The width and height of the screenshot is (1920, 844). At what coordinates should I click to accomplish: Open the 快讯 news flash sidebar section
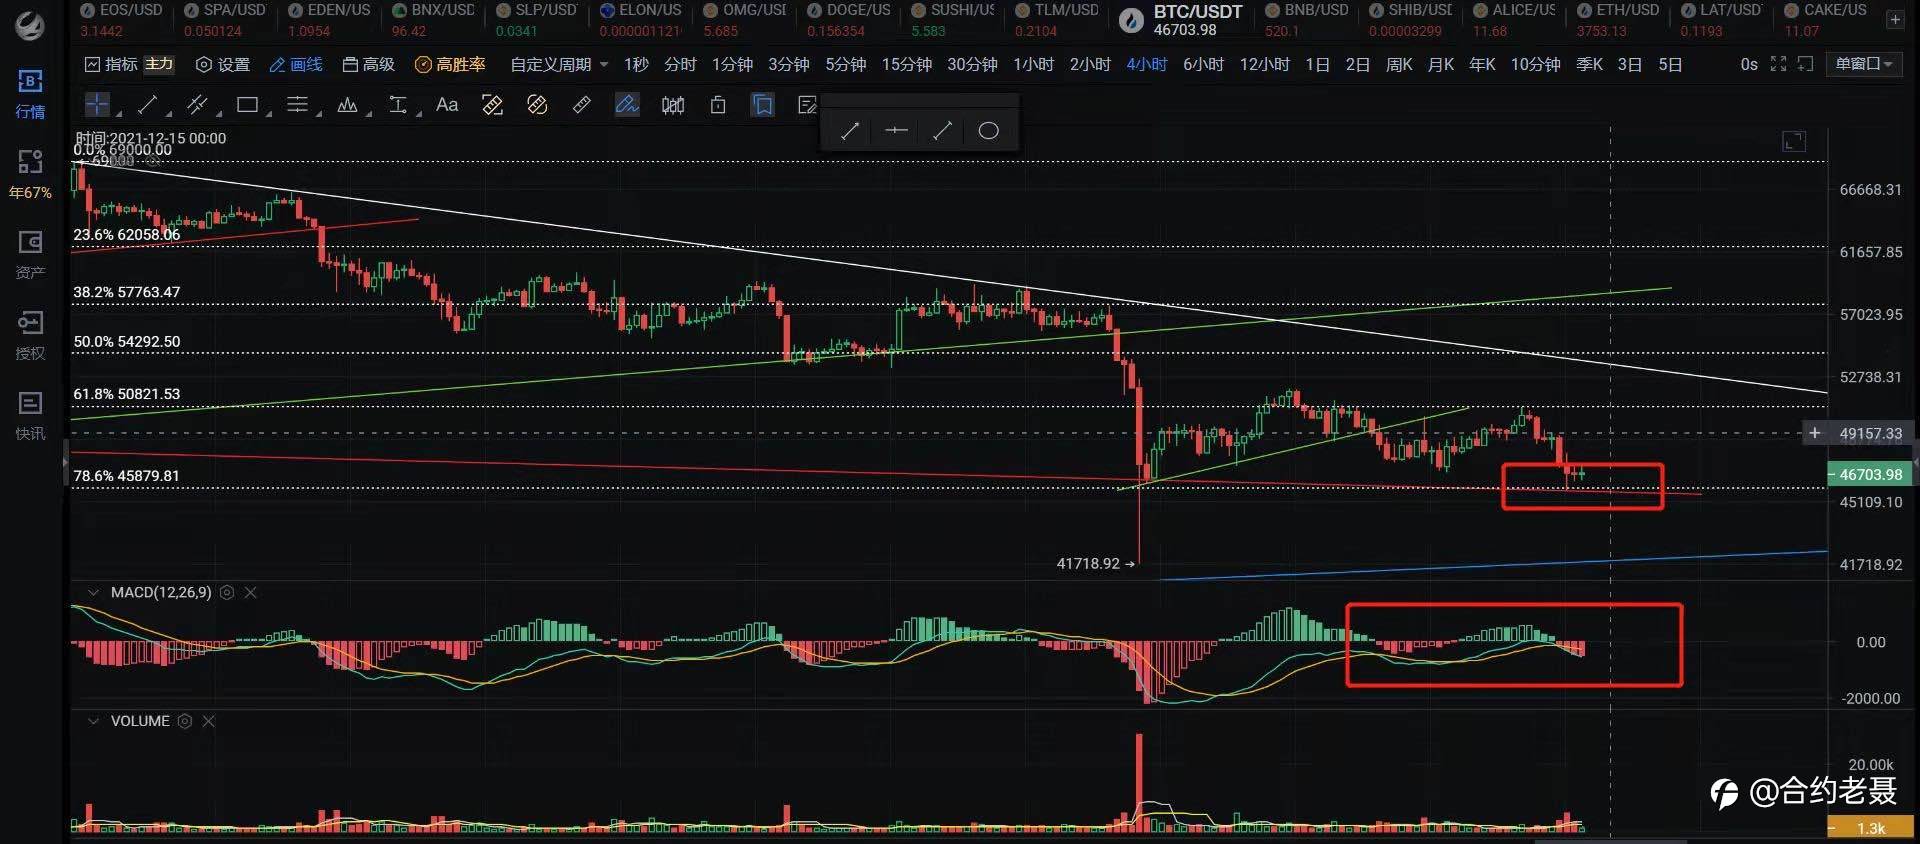pyautogui.click(x=30, y=416)
